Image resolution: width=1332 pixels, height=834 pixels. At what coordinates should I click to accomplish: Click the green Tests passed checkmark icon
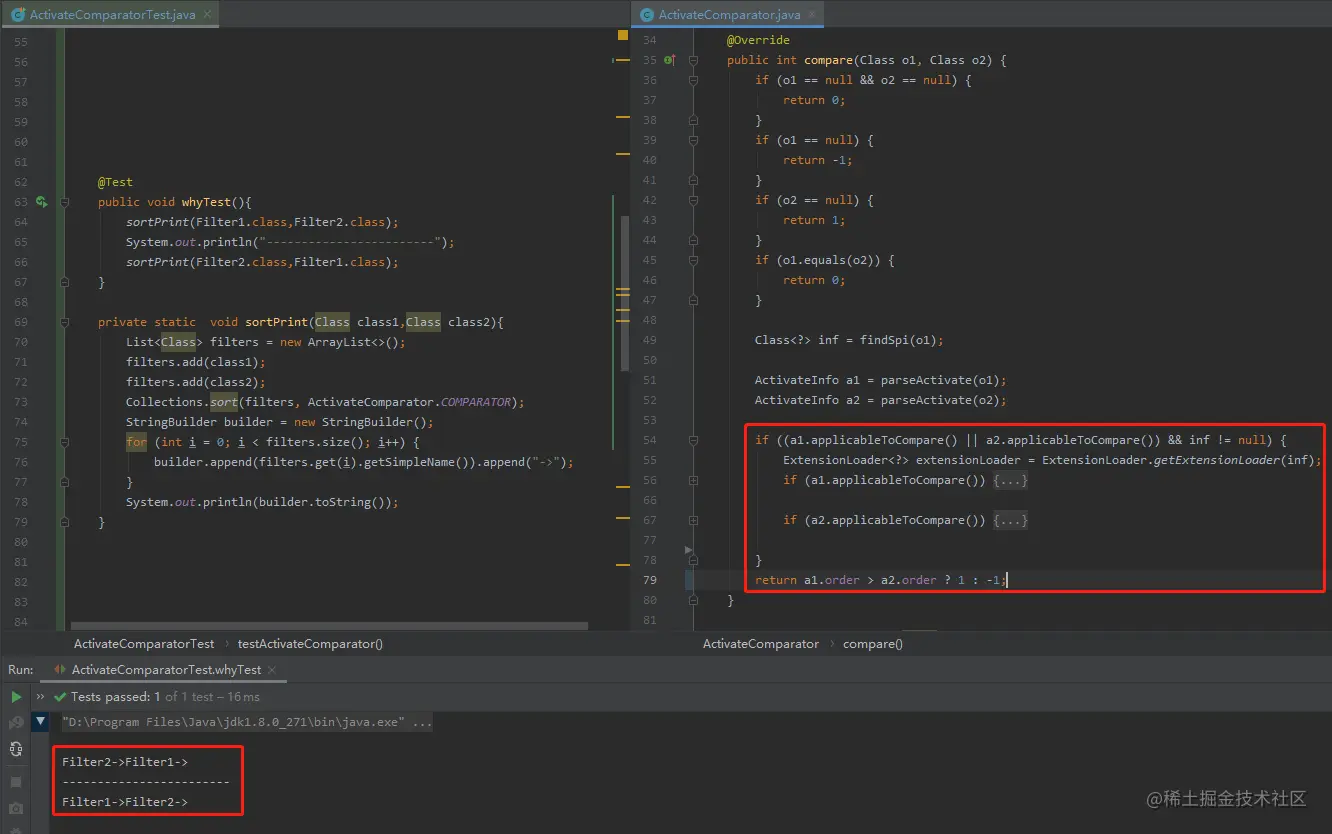[62, 697]
